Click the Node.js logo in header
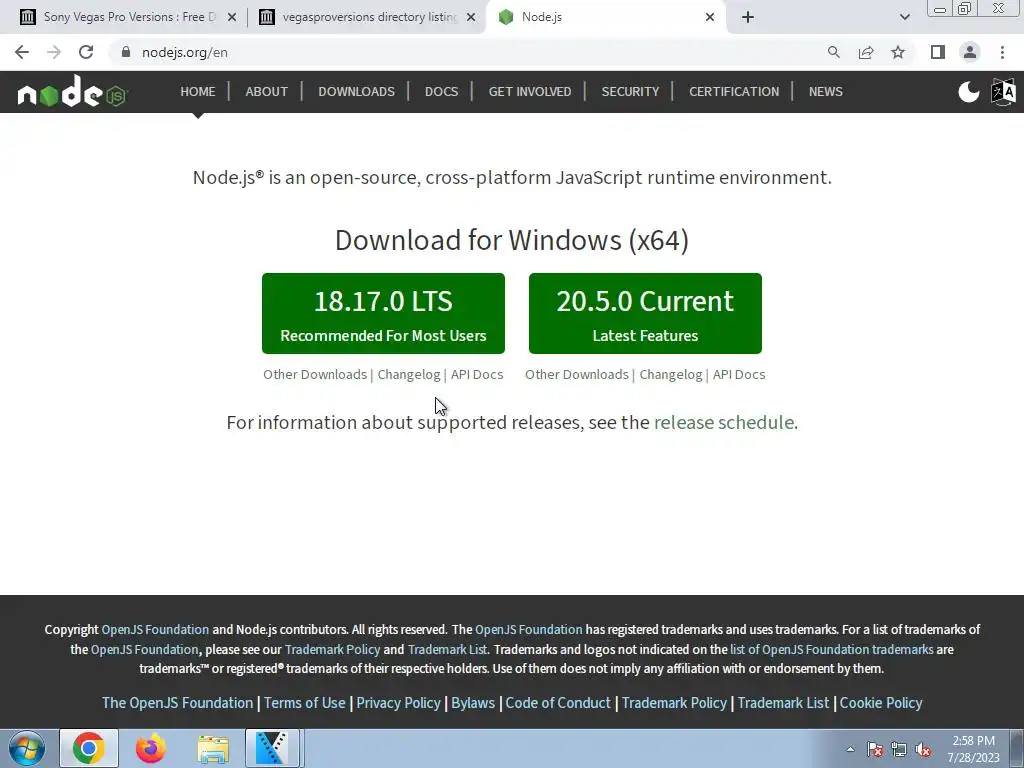Image resolution: width=1024 pixels, height=768 pixels. point(72,91)
